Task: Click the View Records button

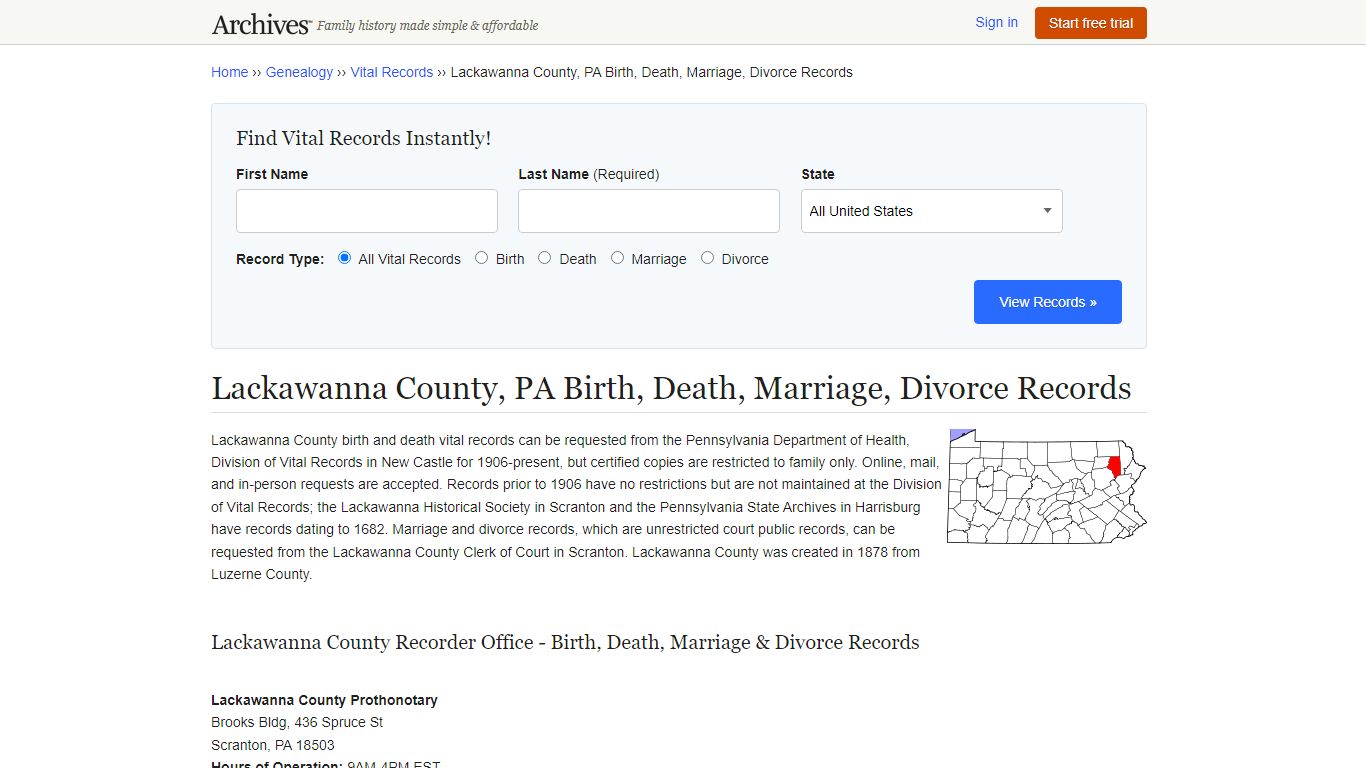Action: (x=1048, y=302)
